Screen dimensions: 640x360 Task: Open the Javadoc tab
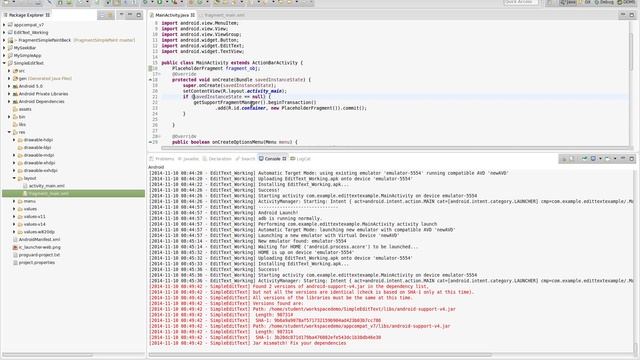[x=188, y=159]
